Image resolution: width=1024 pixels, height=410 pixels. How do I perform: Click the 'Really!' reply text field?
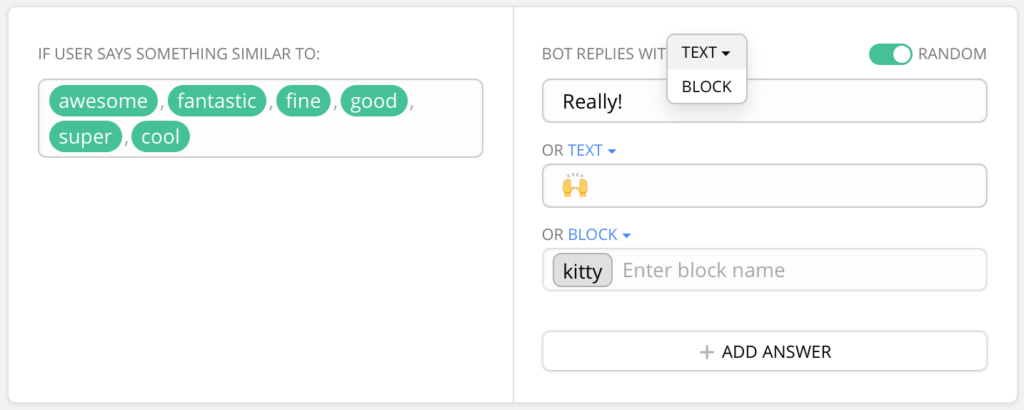(764, 101)
